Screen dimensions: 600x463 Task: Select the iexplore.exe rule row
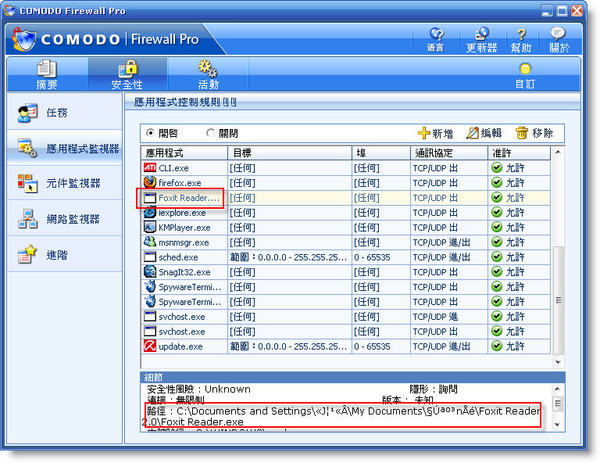[x=346, y=213]
